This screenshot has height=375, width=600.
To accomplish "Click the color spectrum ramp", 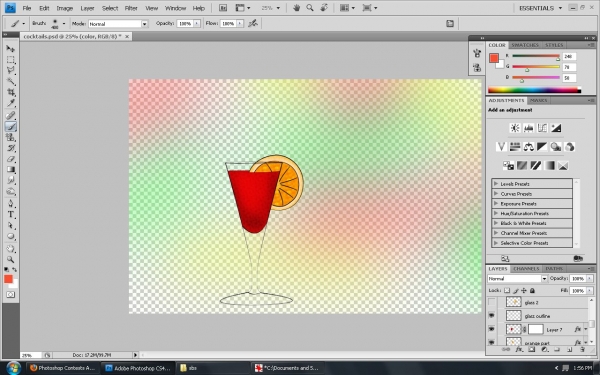I will [x=534, y=90].
